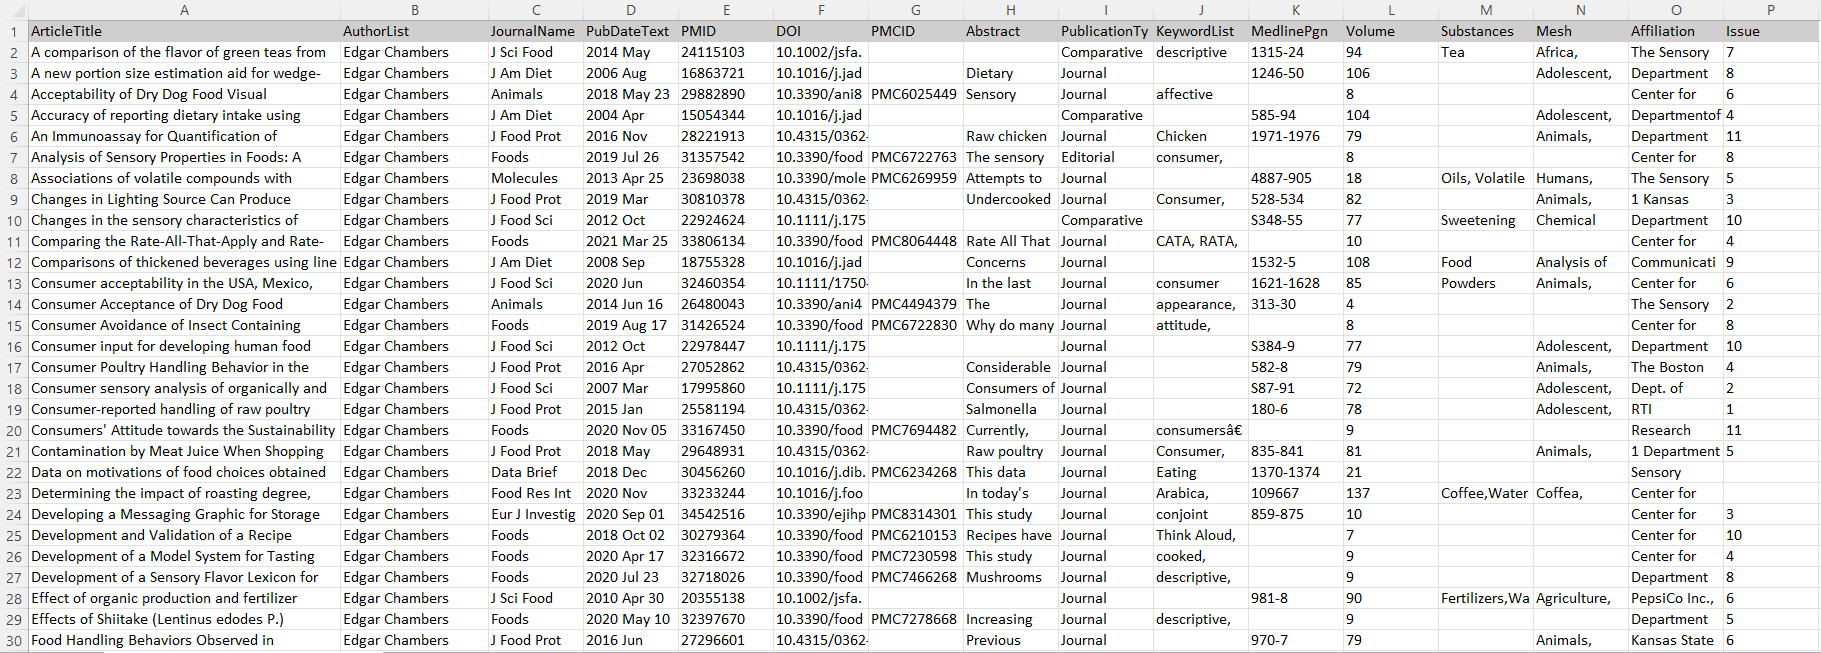
Task: Select row 30 header
Action: pyautogui.click(x=14, y=641)
